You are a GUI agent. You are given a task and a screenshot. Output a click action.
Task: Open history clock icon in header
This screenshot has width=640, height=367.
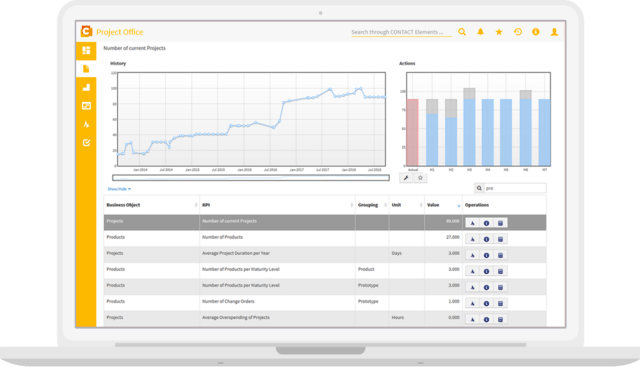518,32
